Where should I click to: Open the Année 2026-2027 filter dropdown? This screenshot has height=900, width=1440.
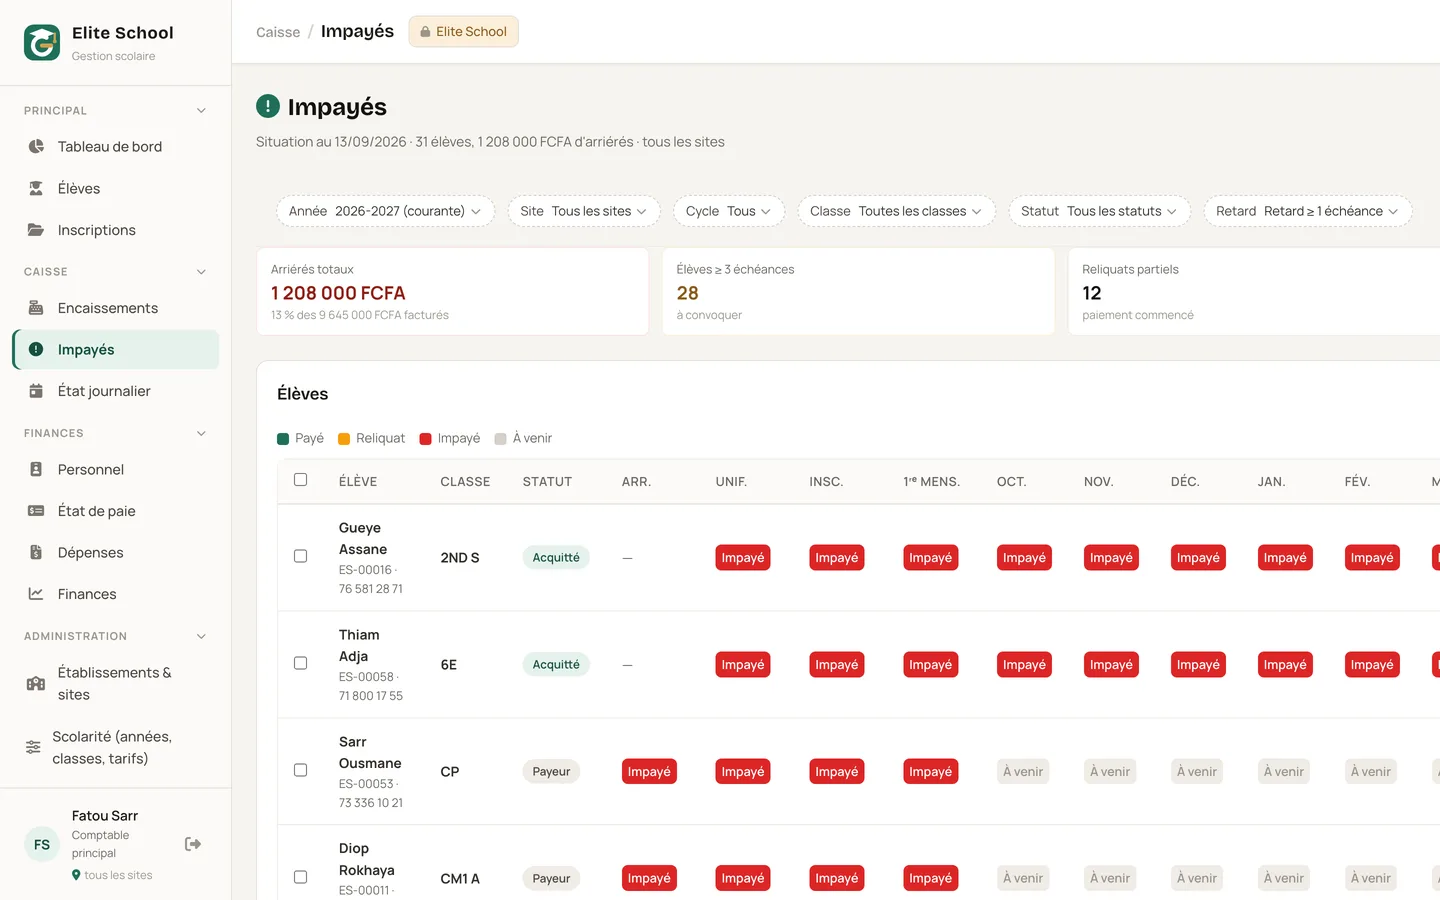(x=385, y=211)
